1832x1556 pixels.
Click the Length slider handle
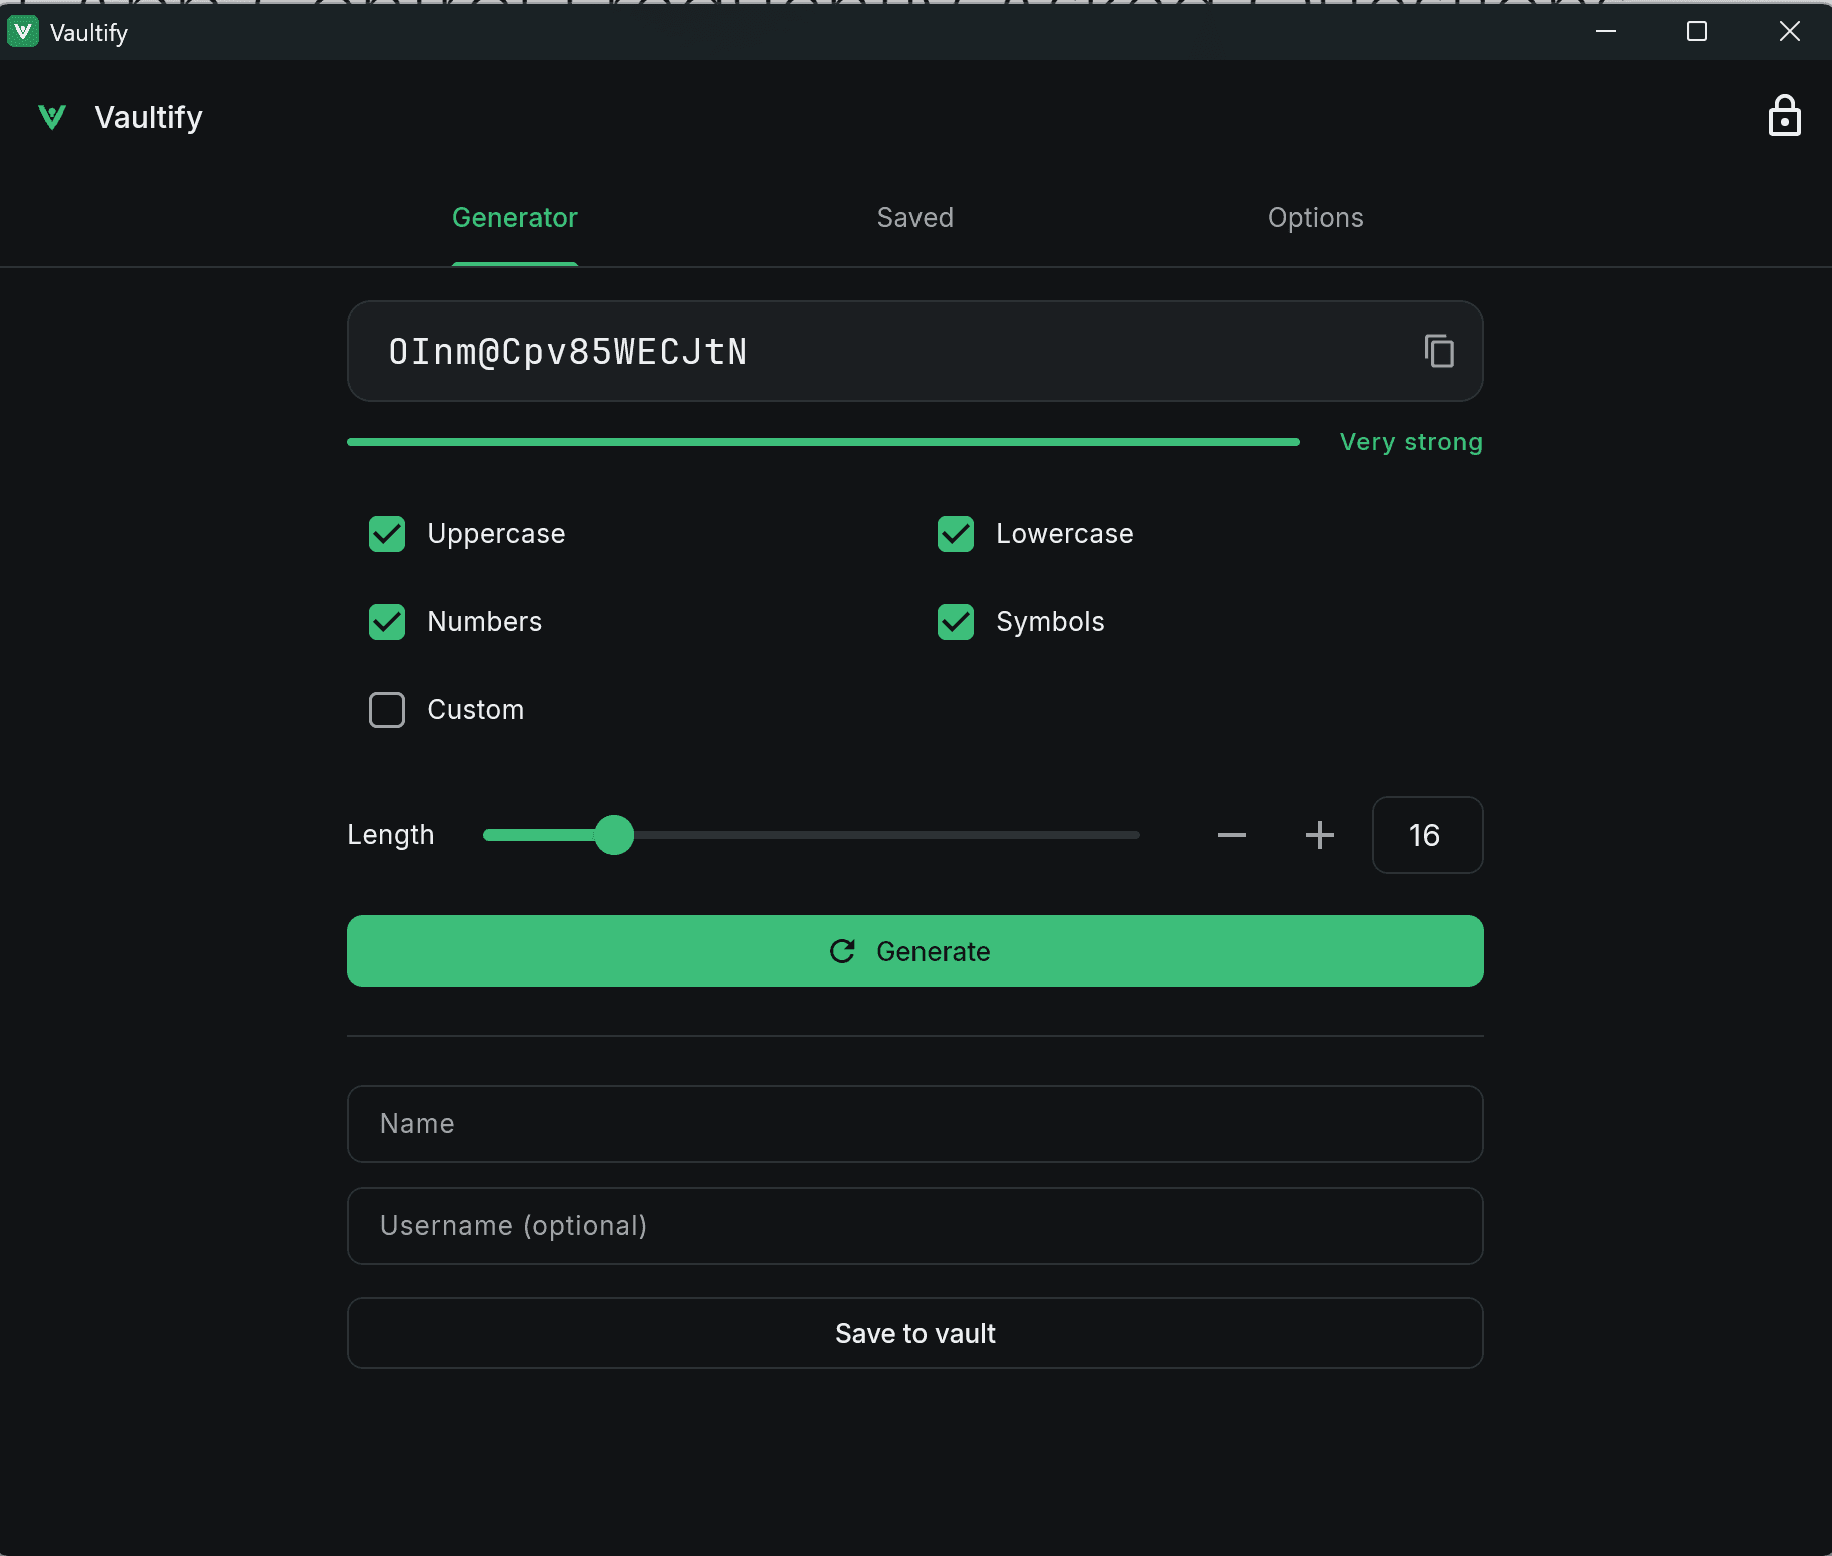tap(614, 835)
